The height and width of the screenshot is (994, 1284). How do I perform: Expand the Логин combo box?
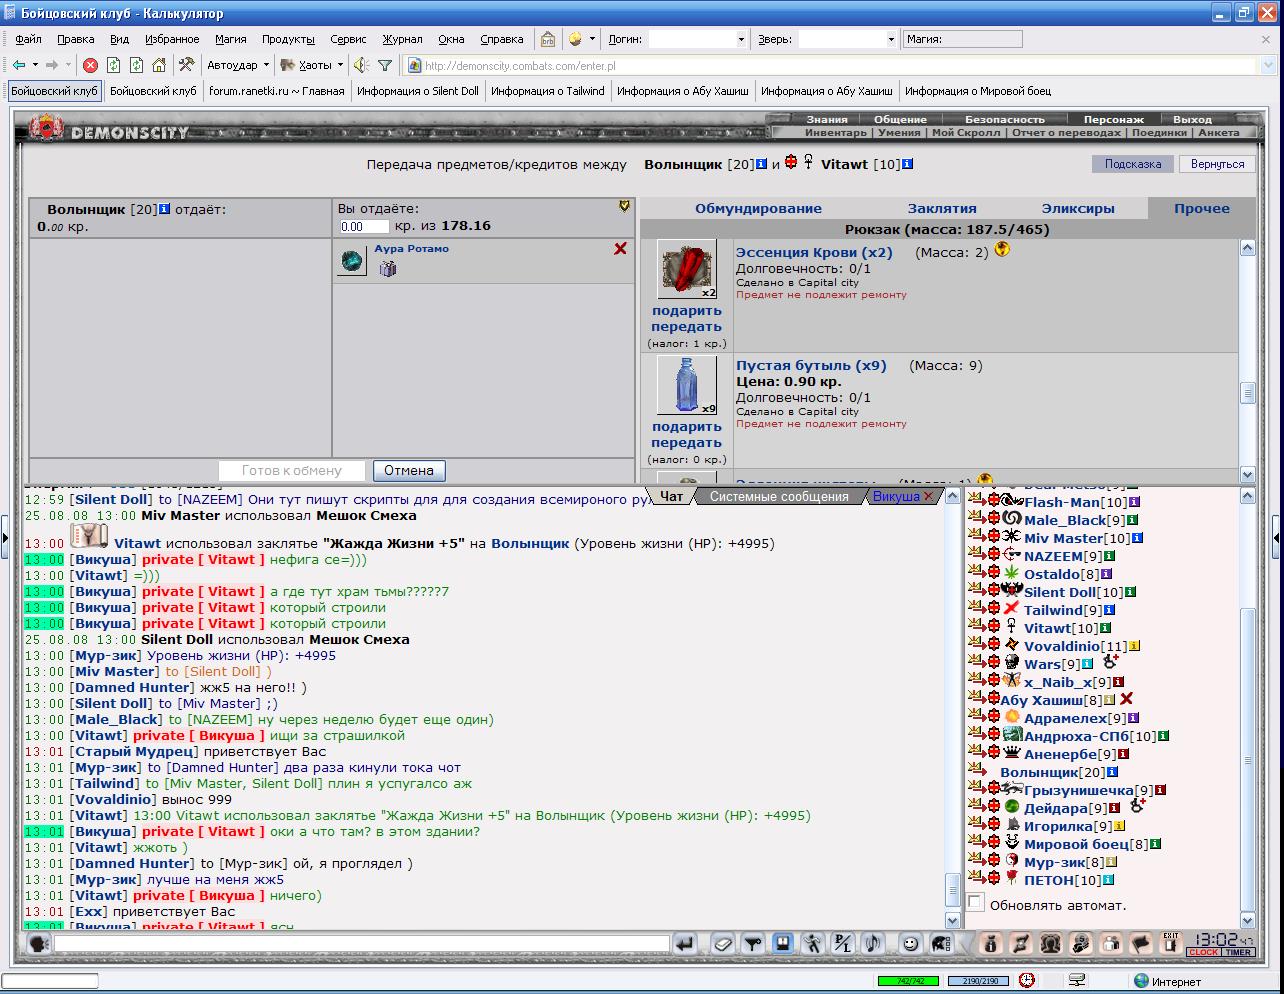[741, 39]
